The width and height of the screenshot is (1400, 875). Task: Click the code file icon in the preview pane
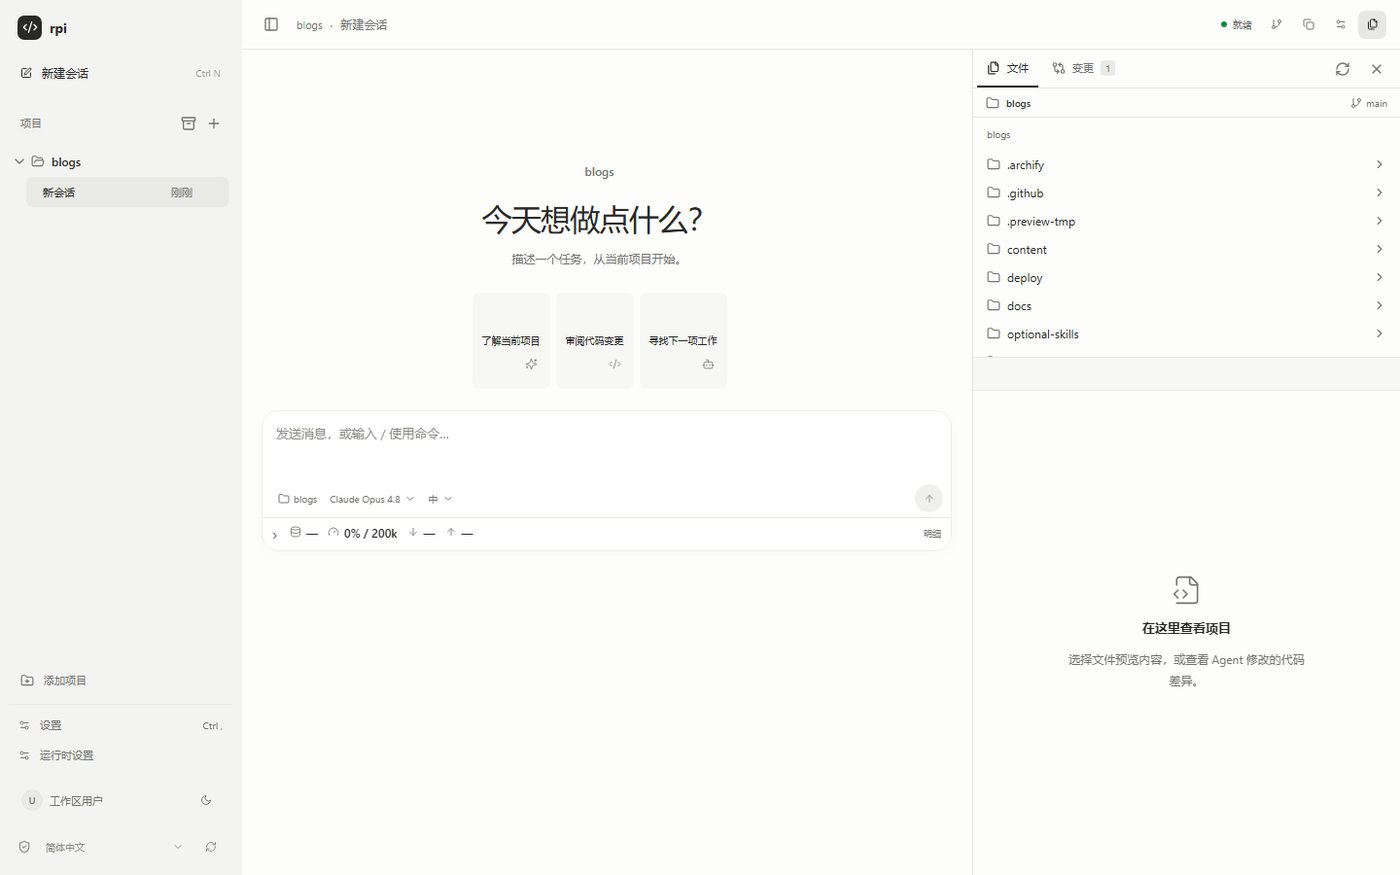tap(1186, 590)
